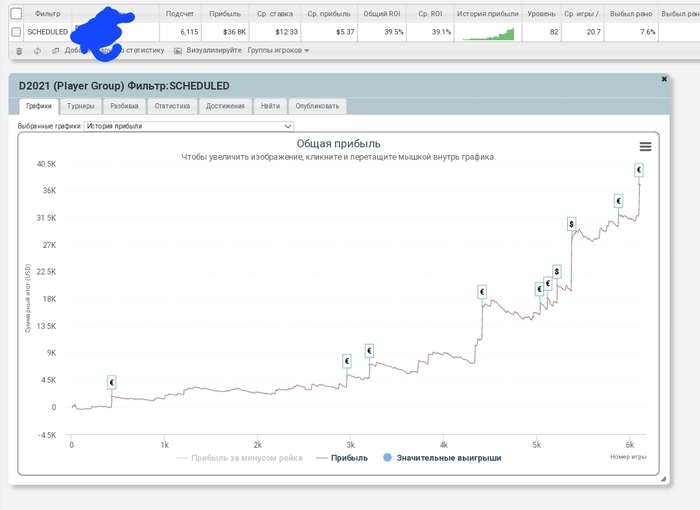Click the 39.5% total ROI cell
Image resolution: width=700 pixels, height=510 pixels.
[x=382, y=32]
